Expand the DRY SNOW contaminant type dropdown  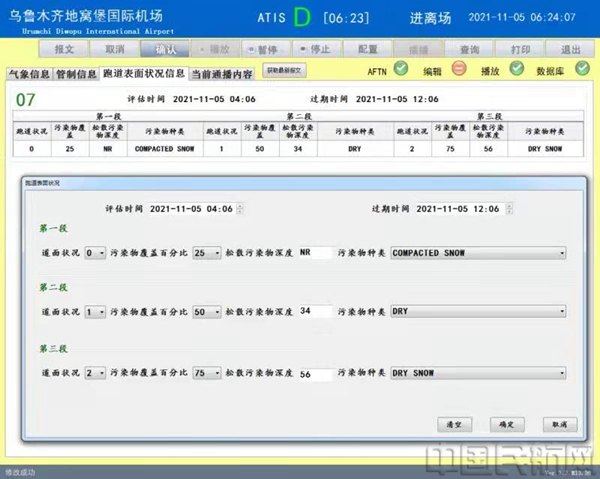tap(478, 372)
